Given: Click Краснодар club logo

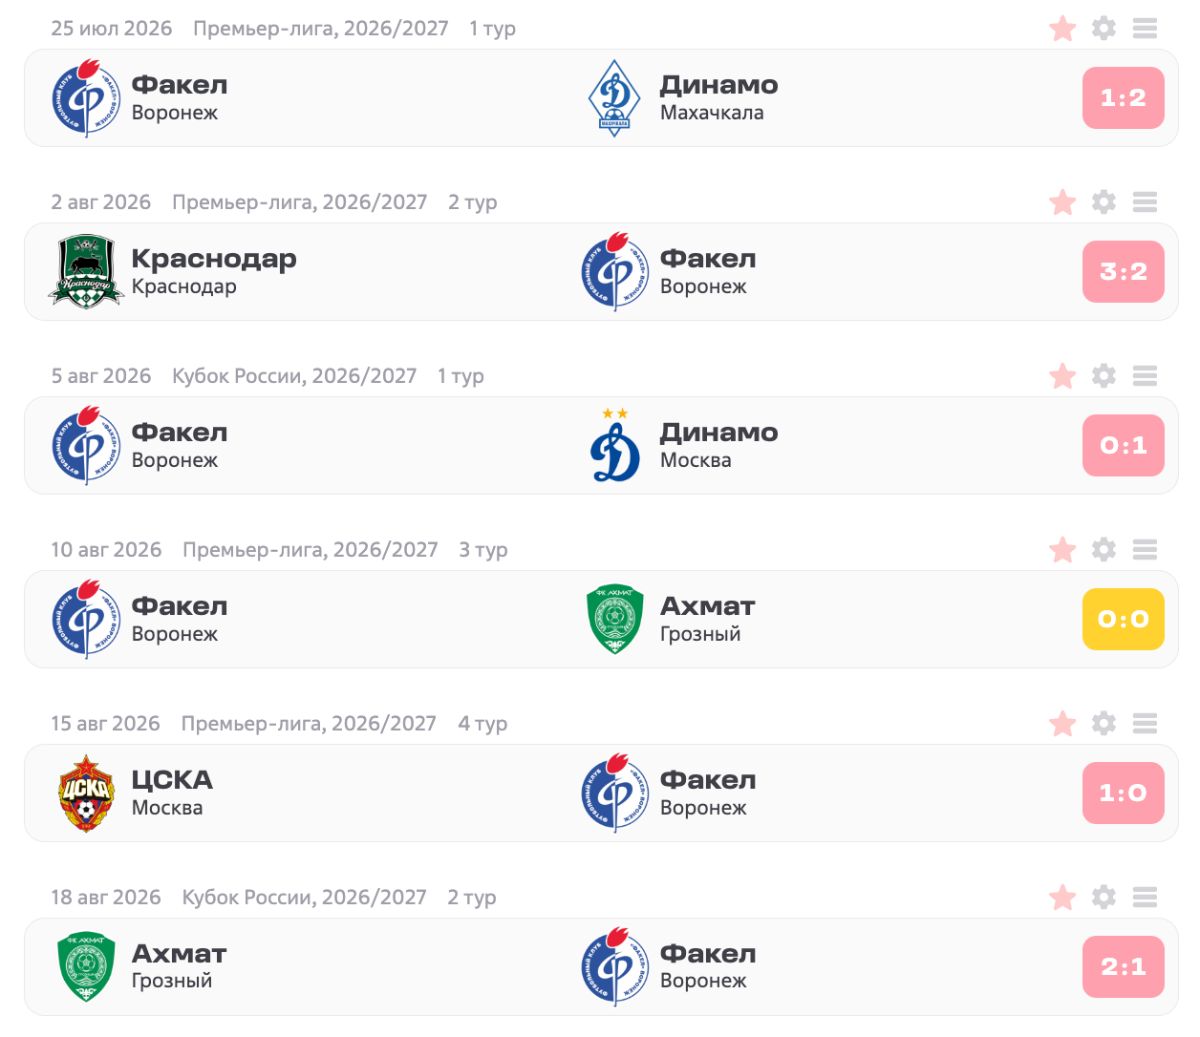Looking at the screenshot, I should pyautogui.click(x=86, y=271).
